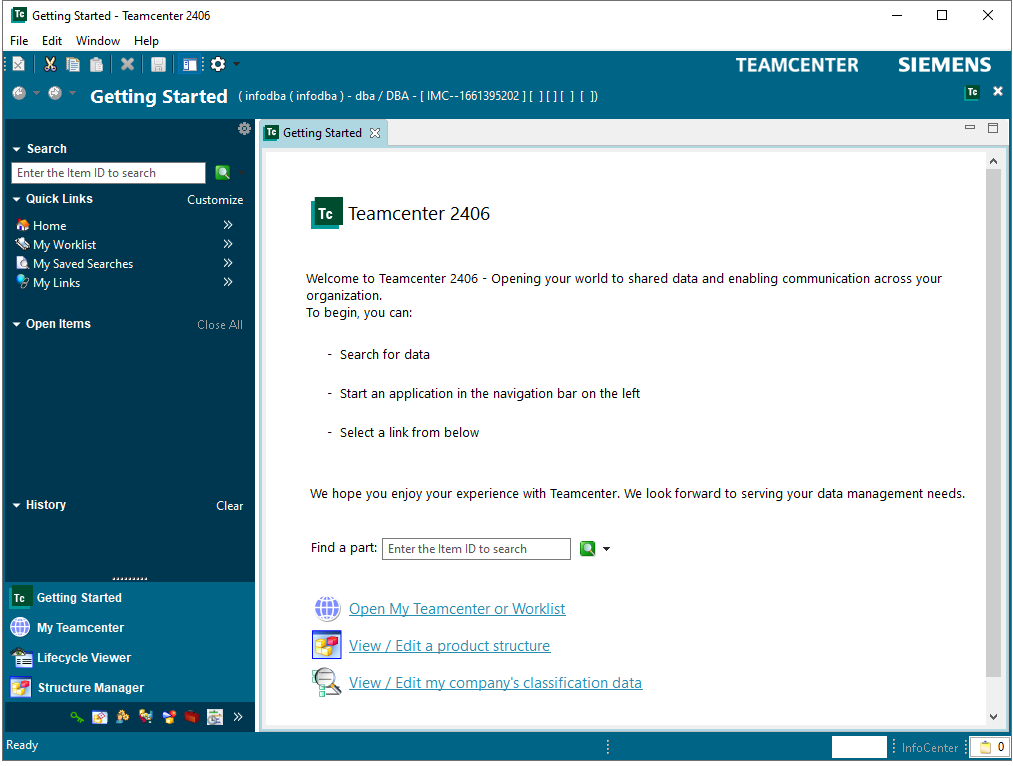
Task: Click the Copy toolbar icon
Action: click(x=73, y=64)
